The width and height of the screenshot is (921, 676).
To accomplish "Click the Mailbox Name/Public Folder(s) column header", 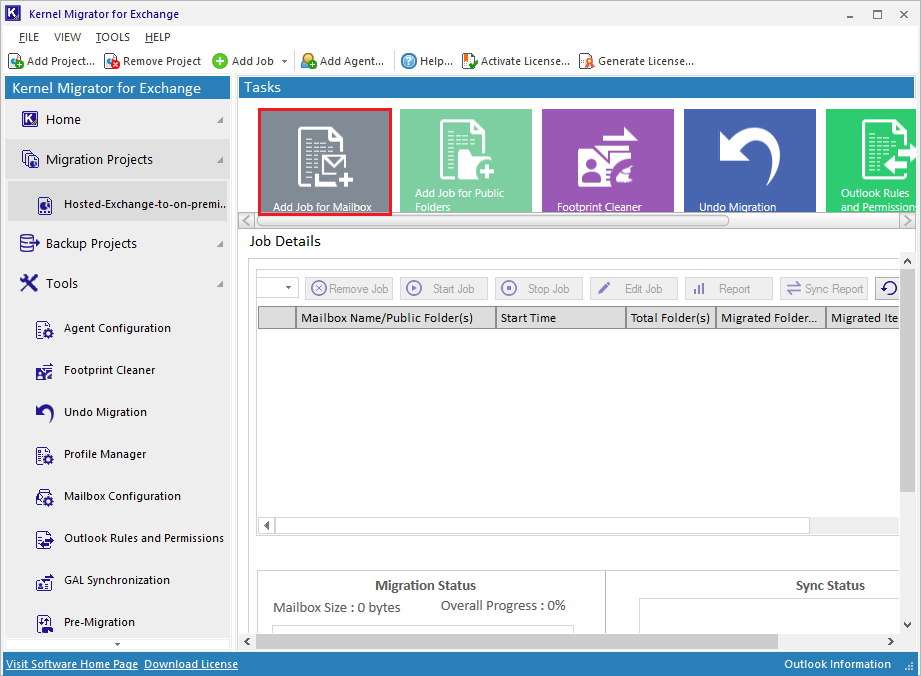I will (x=395, y=318).
